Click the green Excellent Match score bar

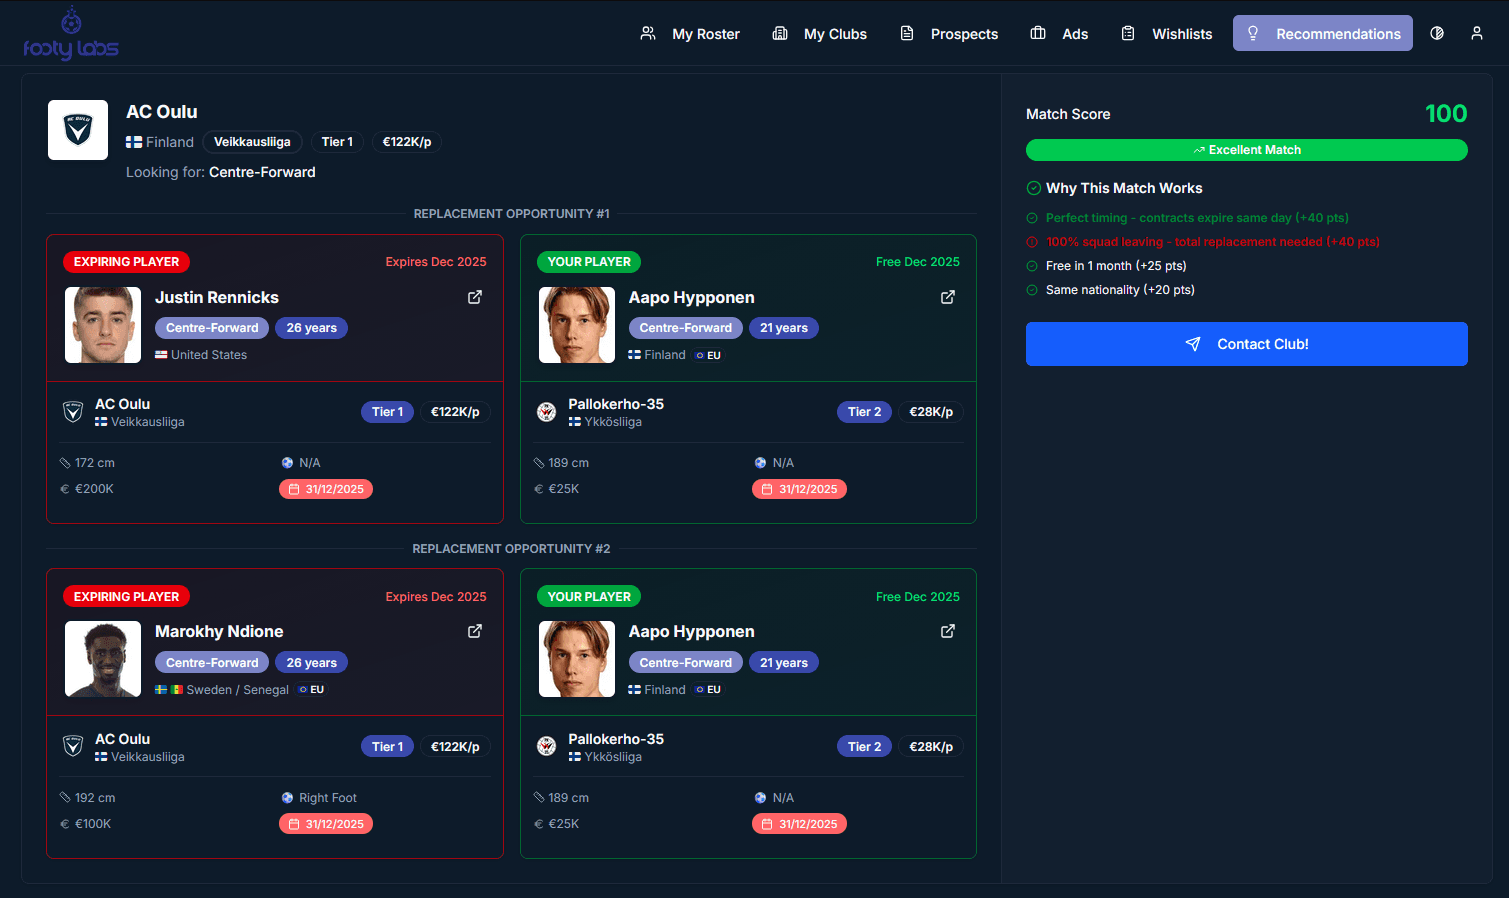pos(1246,150)
